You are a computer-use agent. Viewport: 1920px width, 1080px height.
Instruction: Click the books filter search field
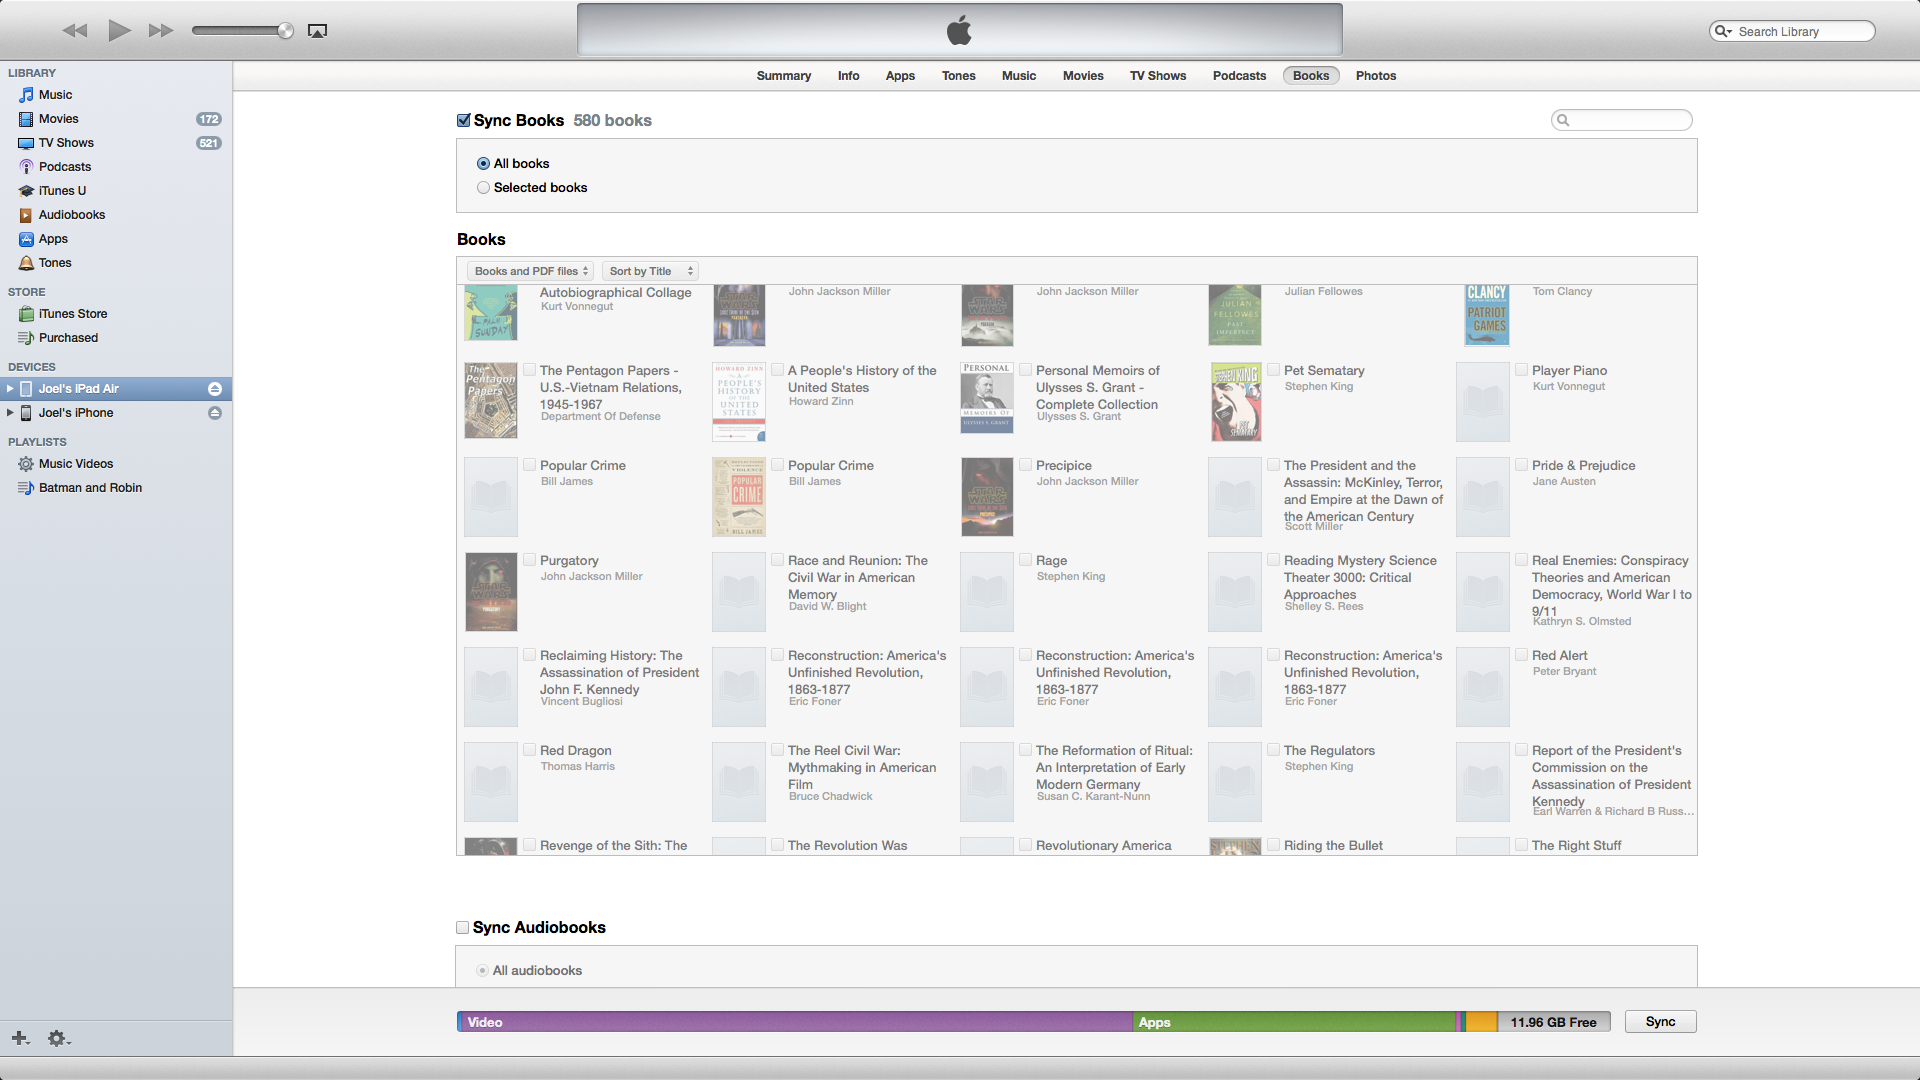1622,120
